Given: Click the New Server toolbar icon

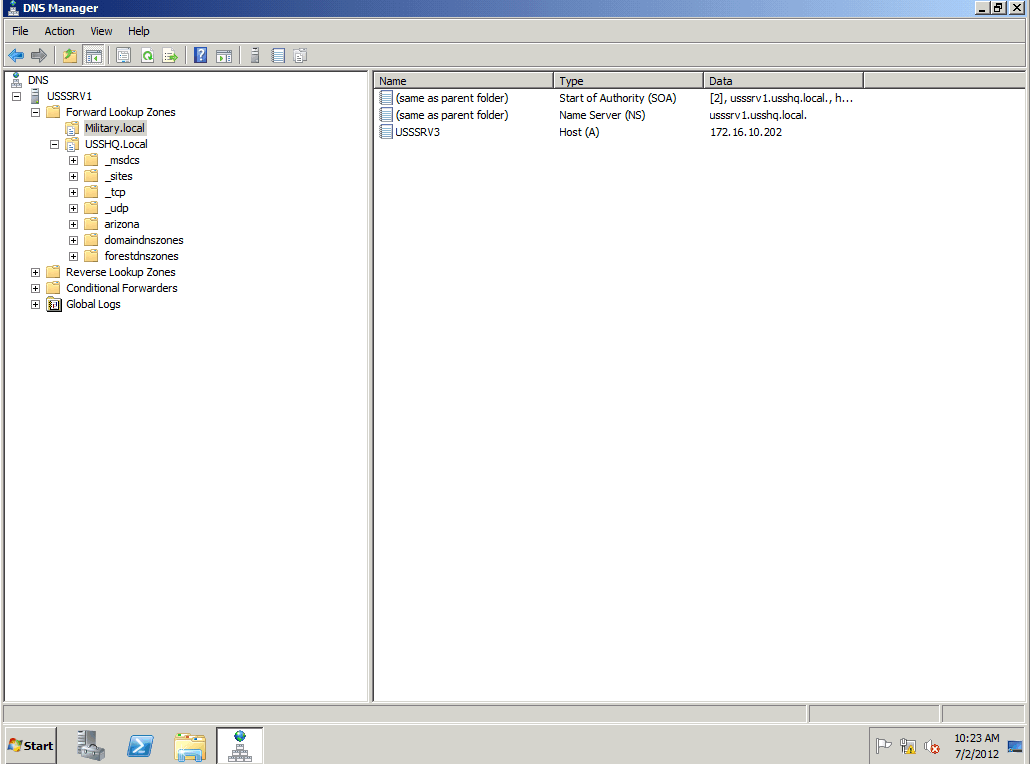Looking at the screenshot, I should (x=255, y=56).
